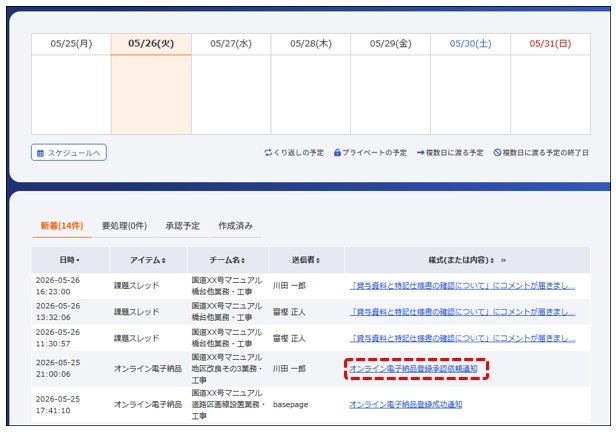The image size is (616, 432).
Task: Click the 複数日に渡る予定 legend label
Action: (455, 152)
